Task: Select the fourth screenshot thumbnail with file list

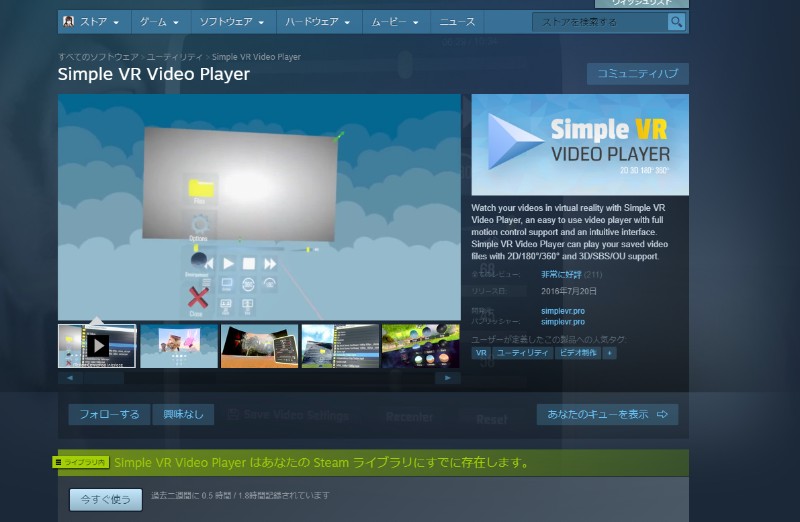Action: pos(340,346)
